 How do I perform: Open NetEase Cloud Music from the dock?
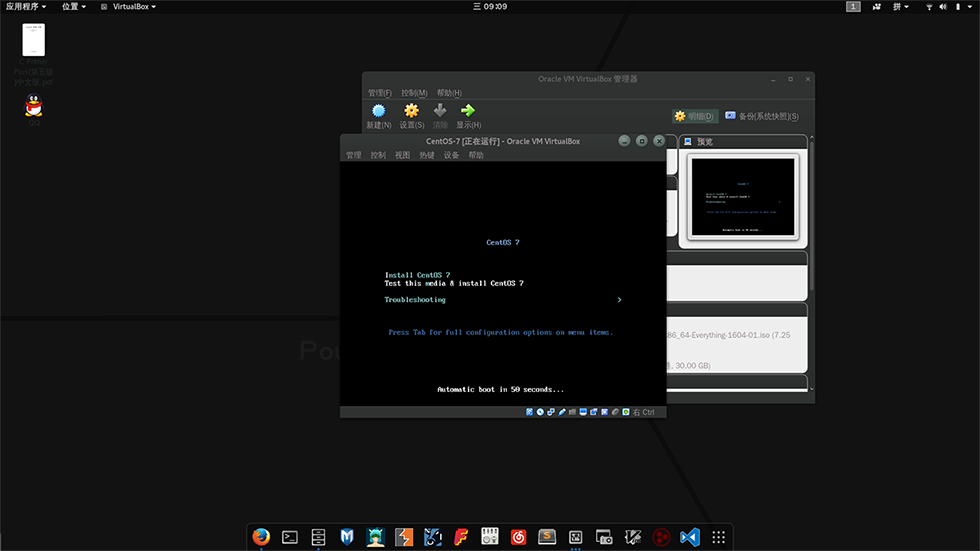[x=518, y=536]
